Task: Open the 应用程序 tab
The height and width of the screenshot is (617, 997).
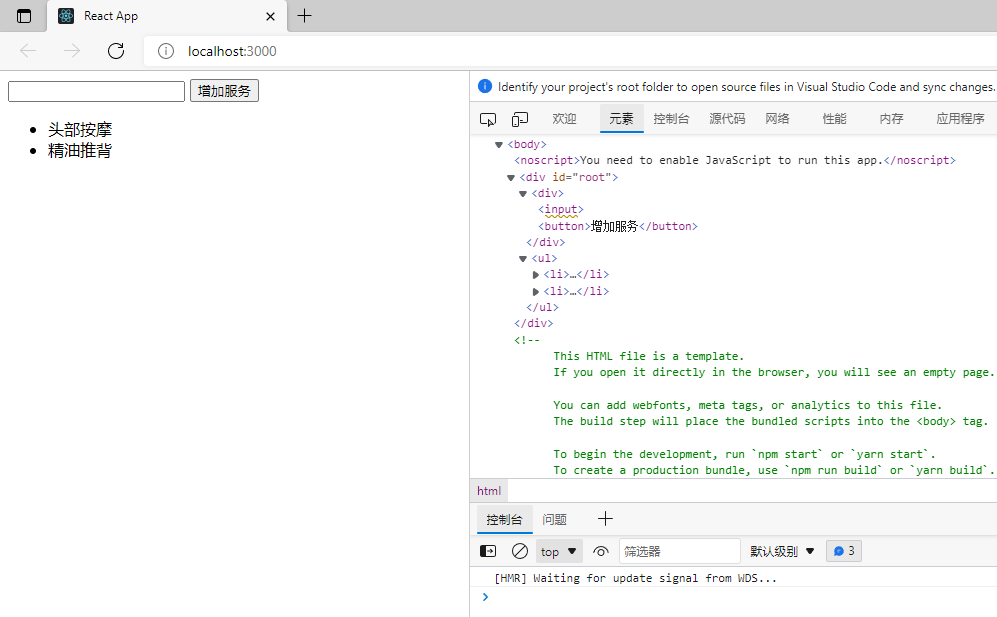Action: [960, 119]
